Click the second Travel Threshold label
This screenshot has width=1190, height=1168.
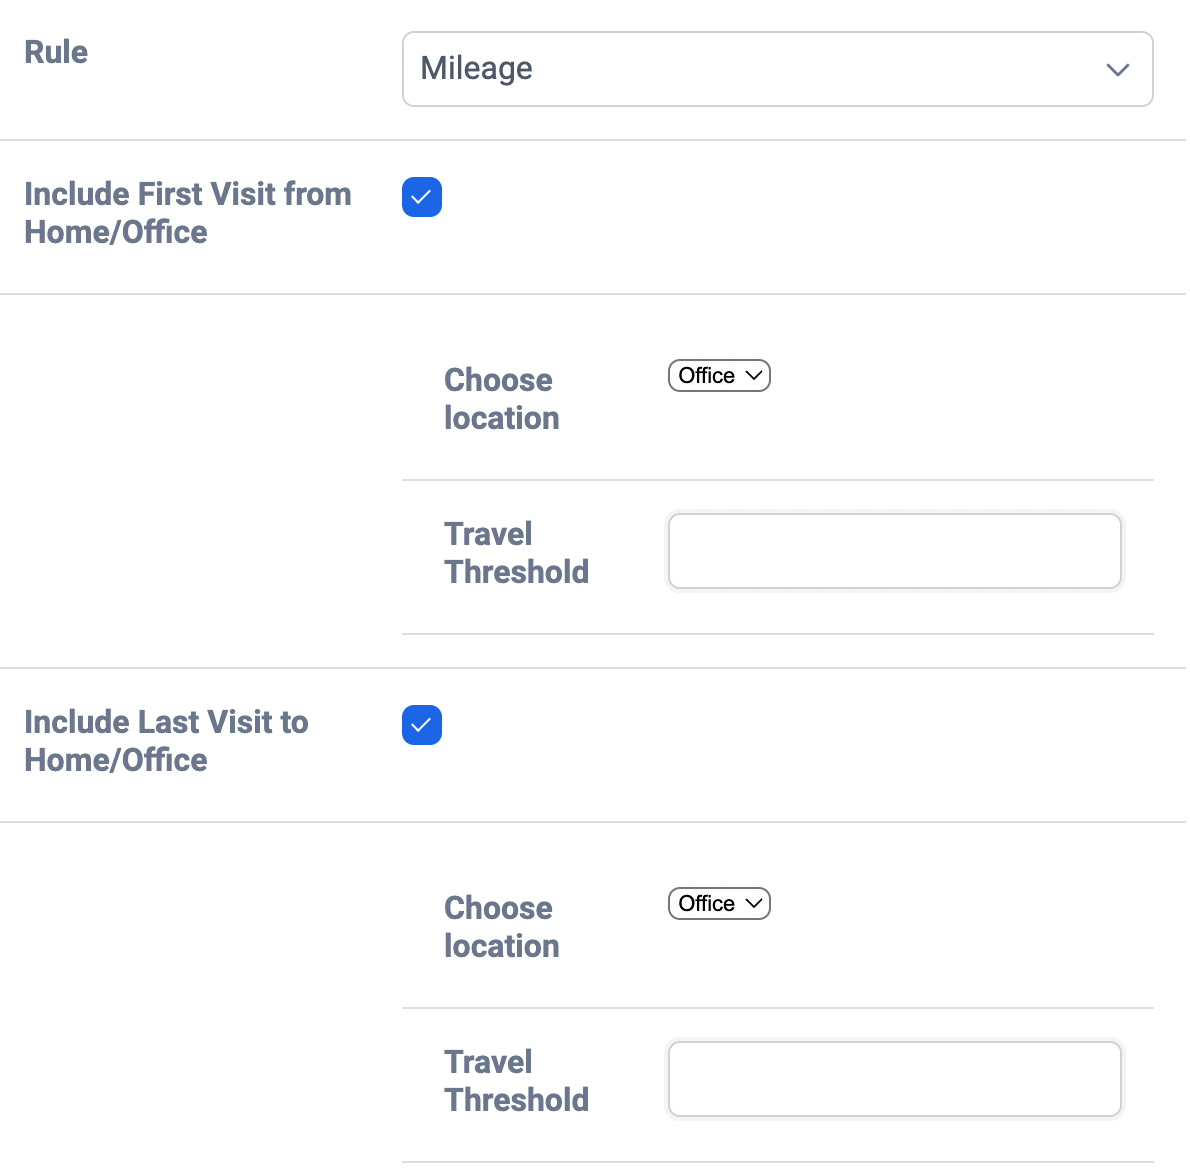pos(516,1080)
